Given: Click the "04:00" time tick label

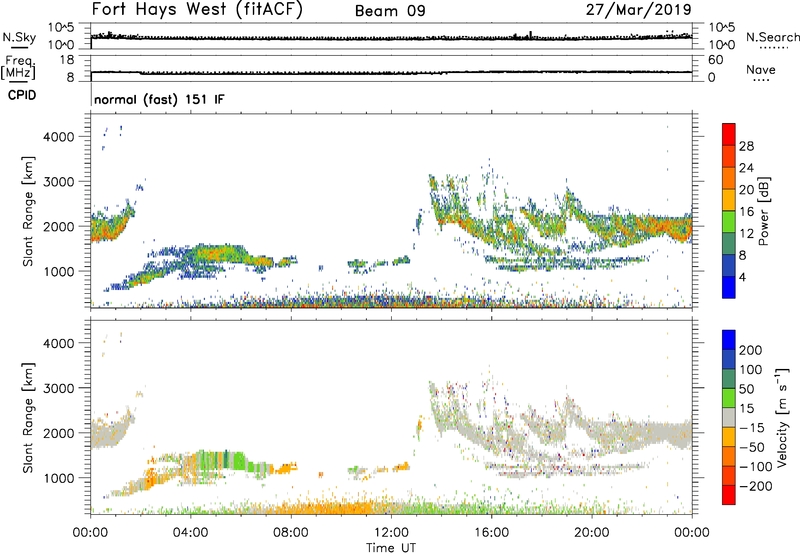Looking at the screenshot, I should point(190,533).
